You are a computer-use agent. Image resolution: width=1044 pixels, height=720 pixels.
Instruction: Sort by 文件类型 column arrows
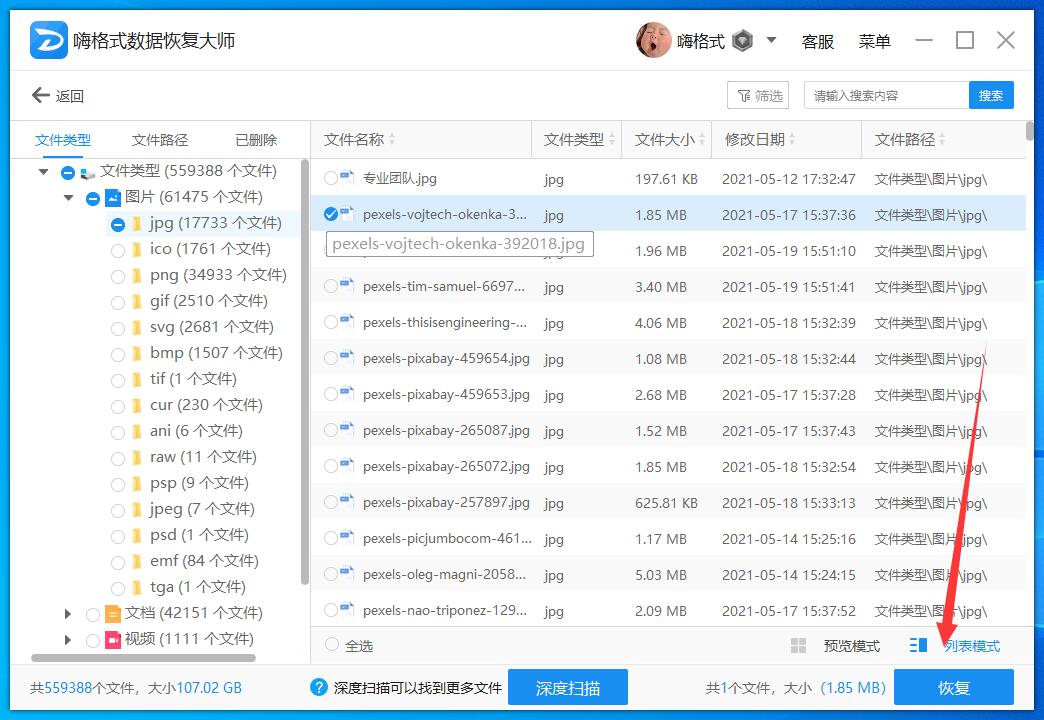click(611, 139)
